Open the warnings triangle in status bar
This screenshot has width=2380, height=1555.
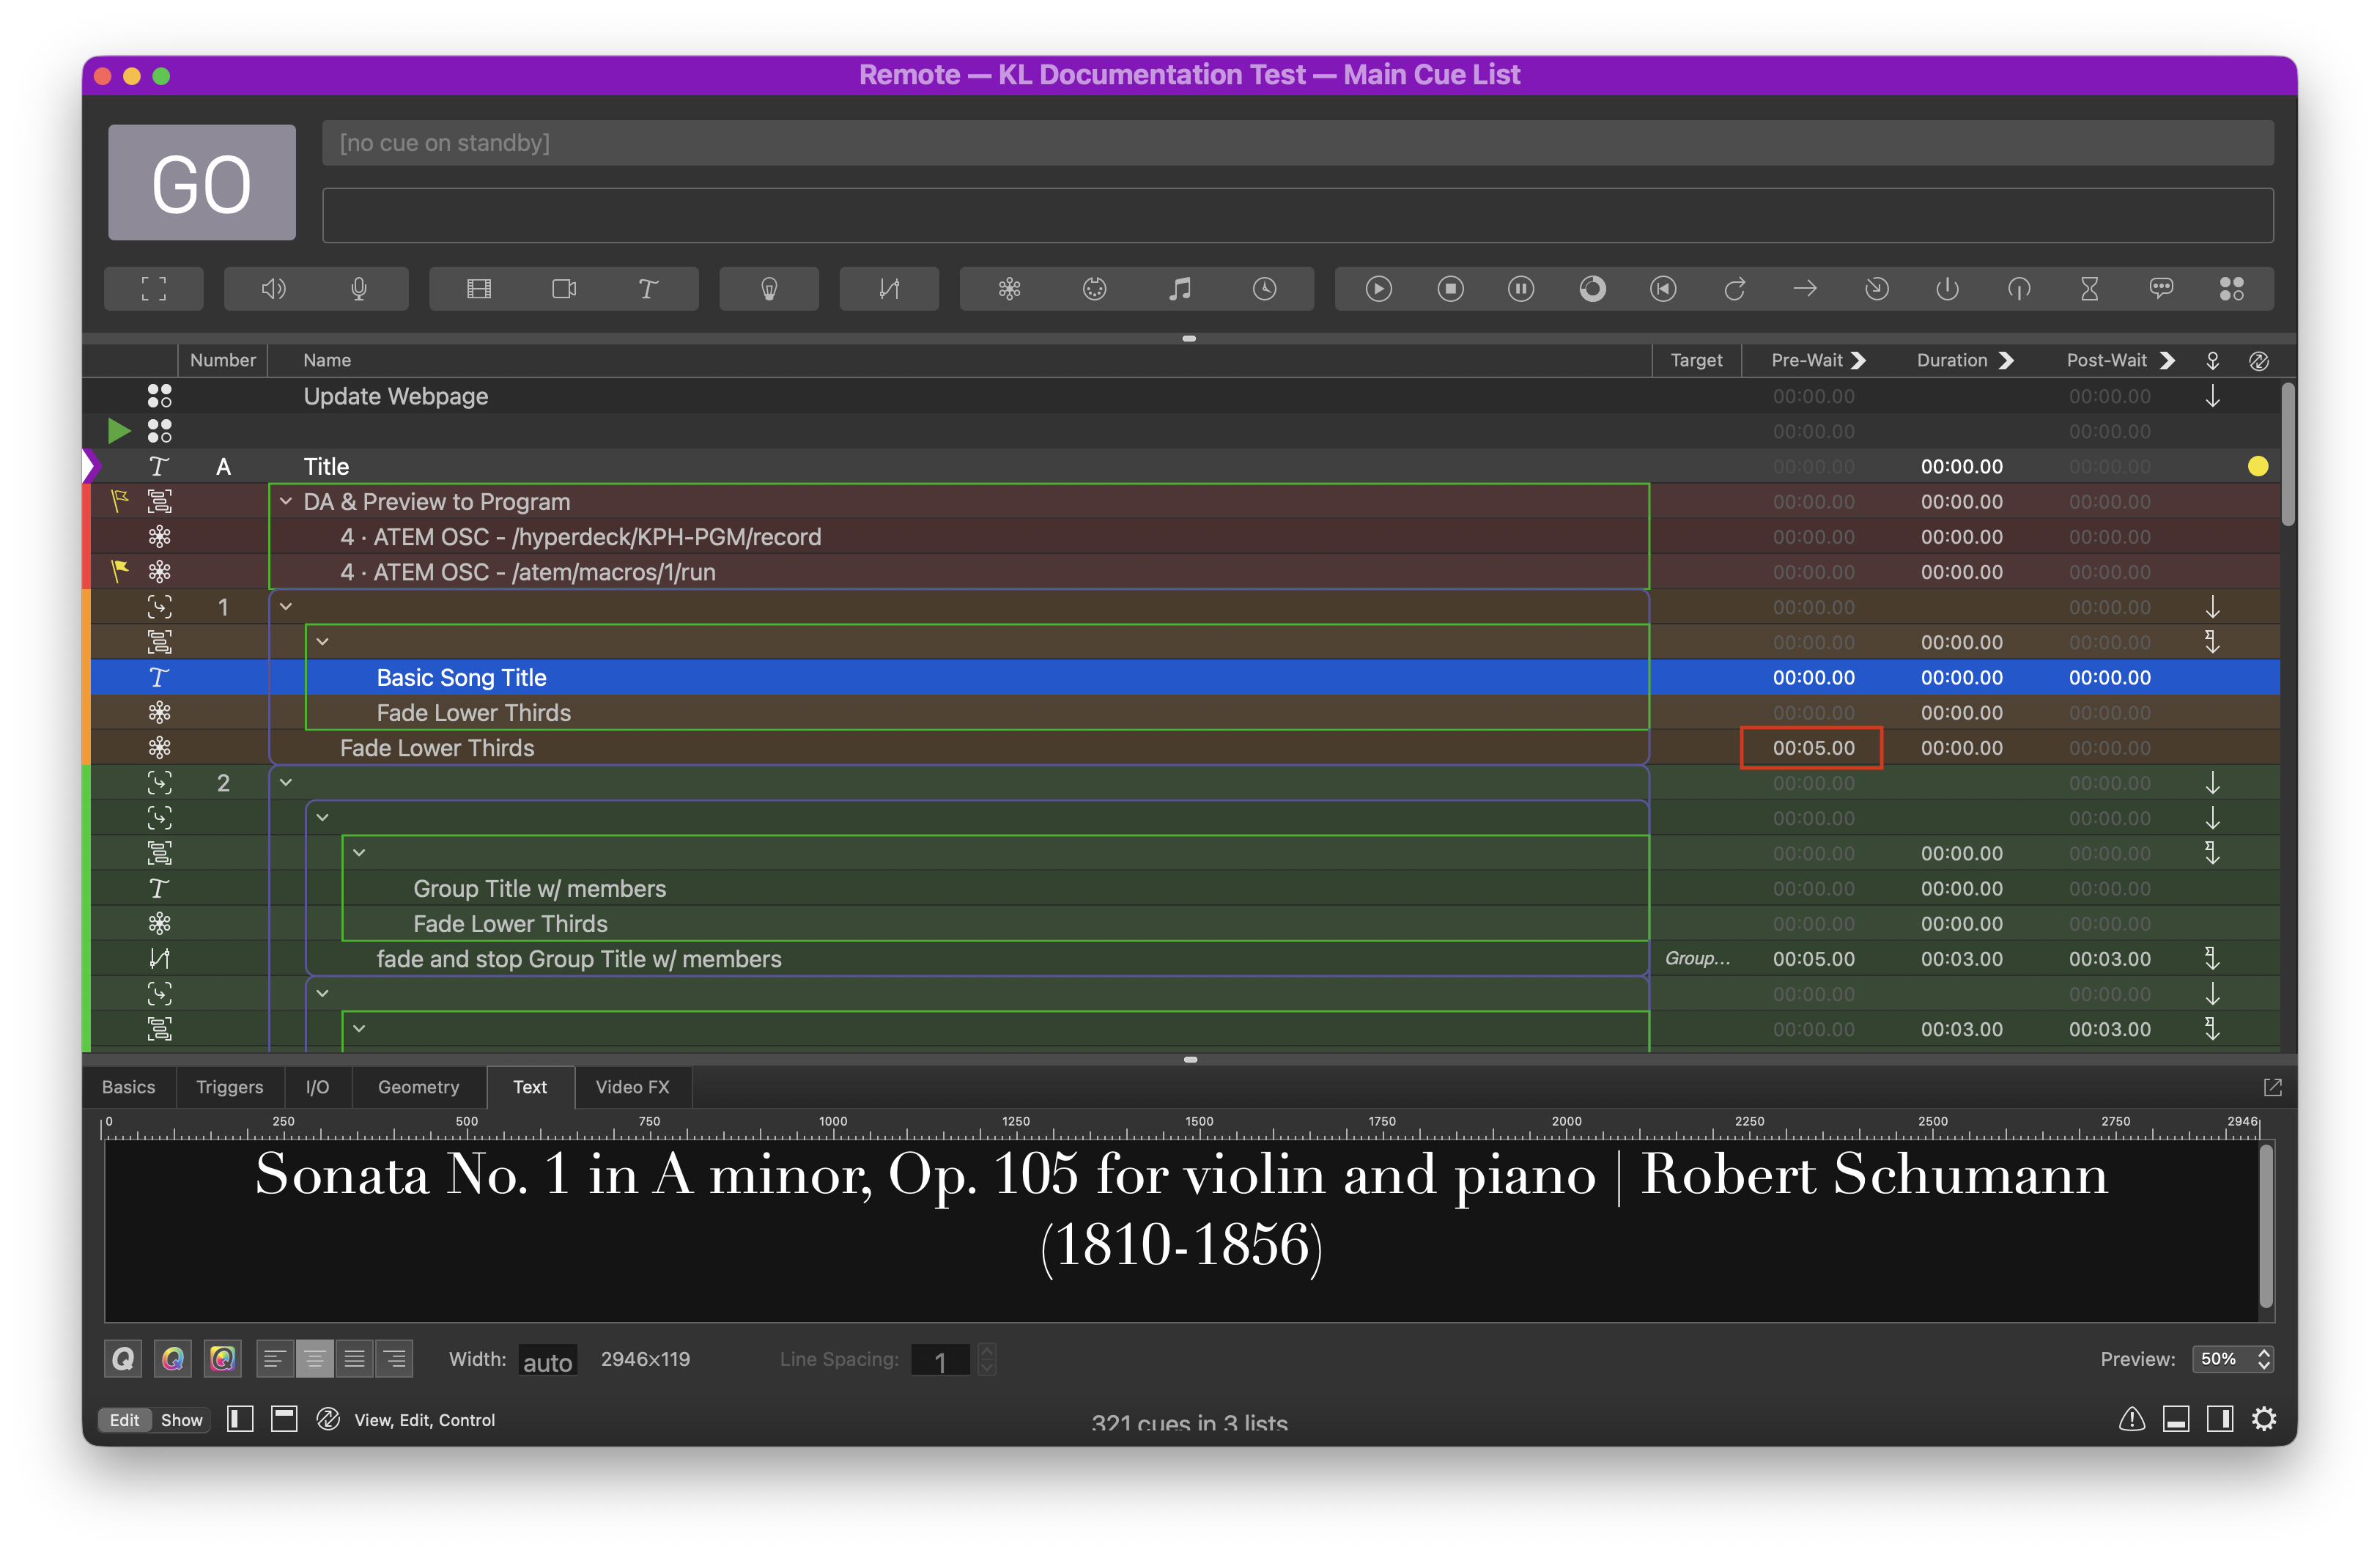2131,1418
